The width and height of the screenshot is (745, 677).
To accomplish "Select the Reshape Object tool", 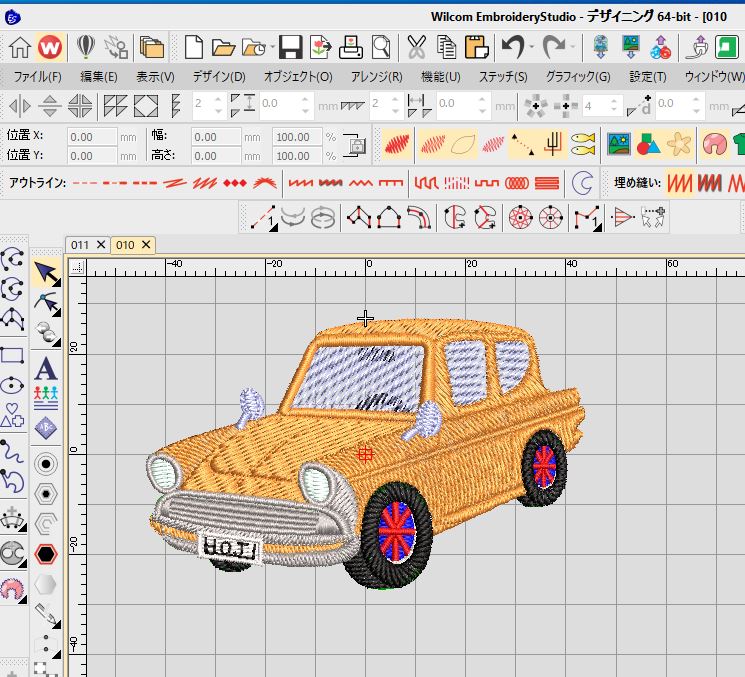I will 46,304.
